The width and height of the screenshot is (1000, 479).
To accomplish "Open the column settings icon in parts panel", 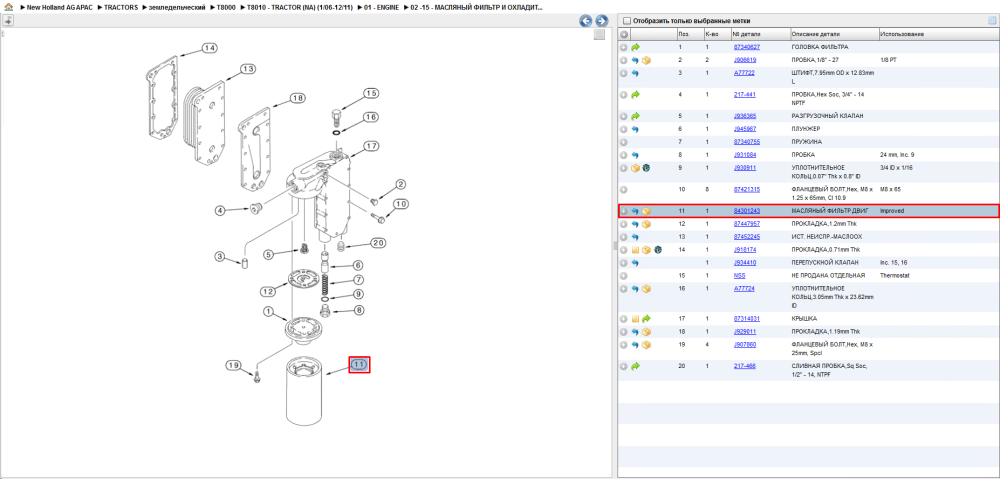I will point(992,20).
